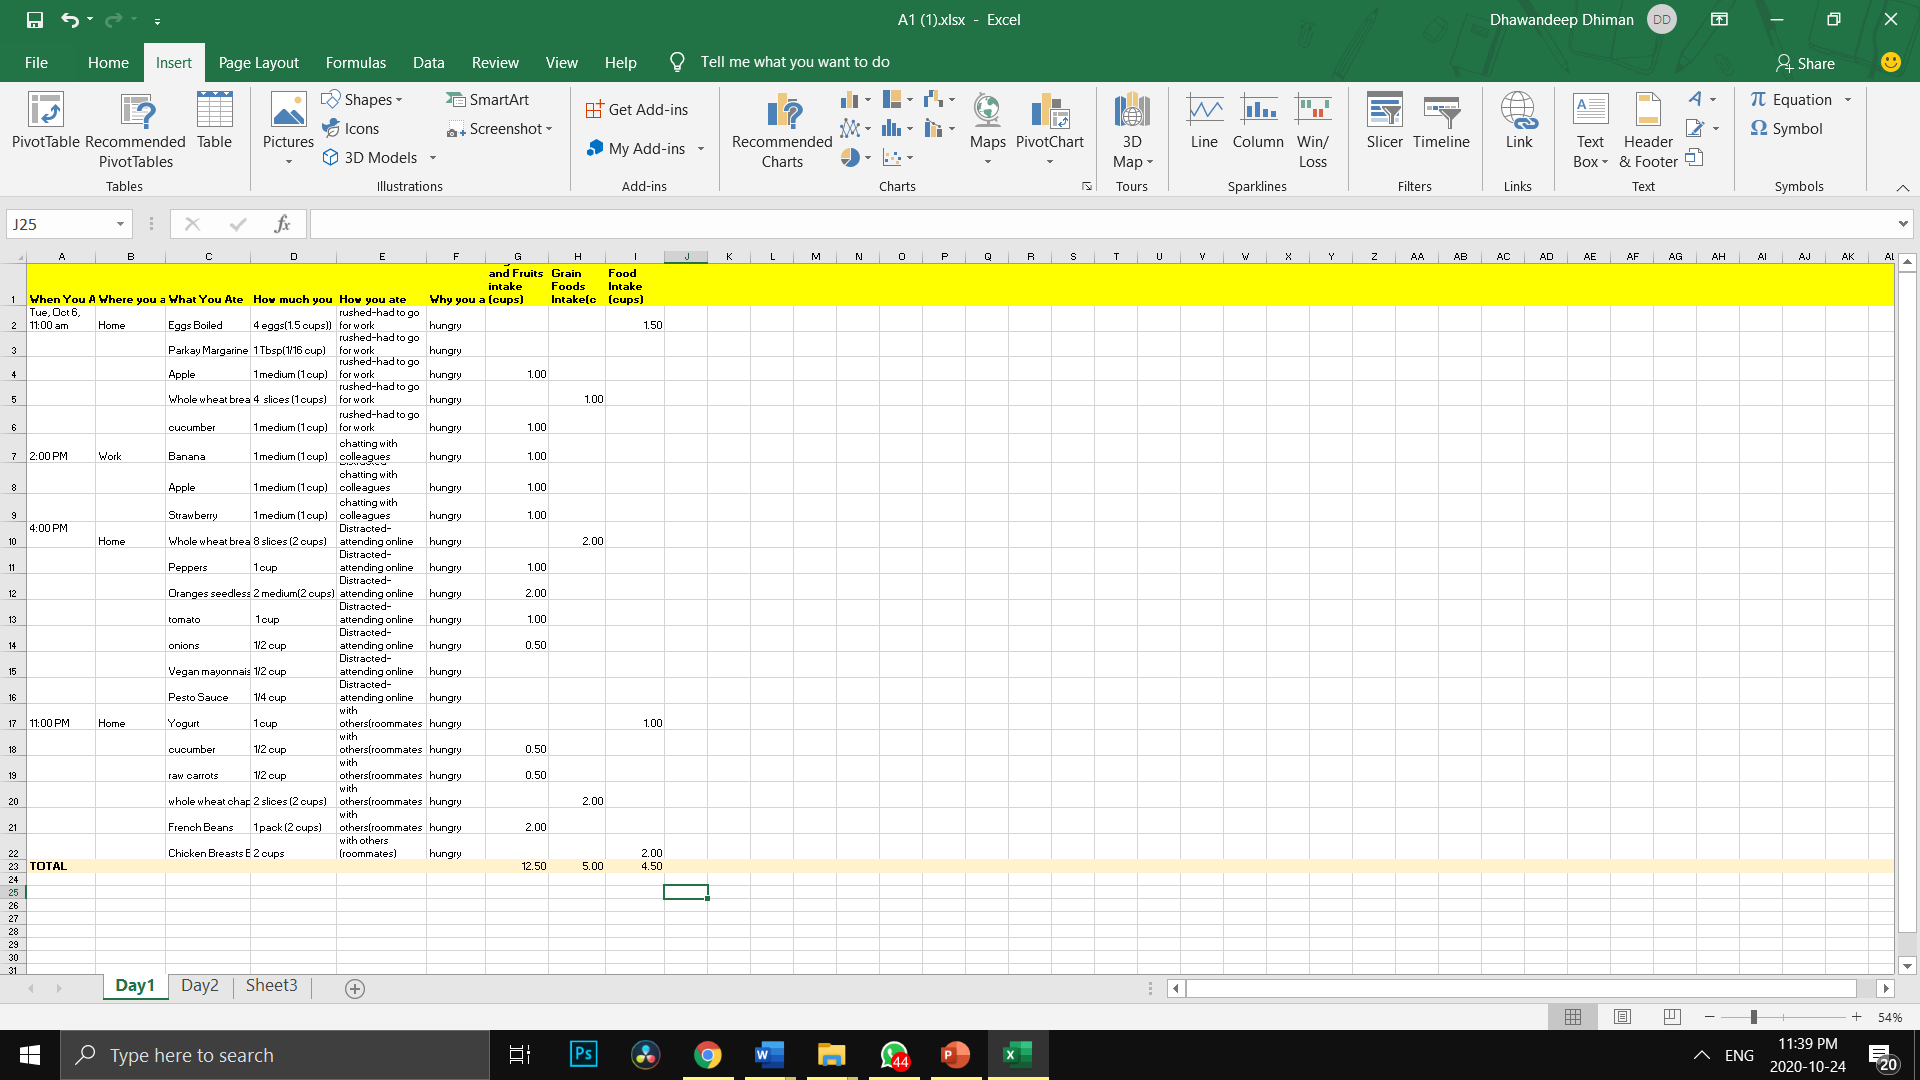This screenshot has height=1080, width=1920.
Task: Expand the Screenshot dropdown
Action: (549, 129)
